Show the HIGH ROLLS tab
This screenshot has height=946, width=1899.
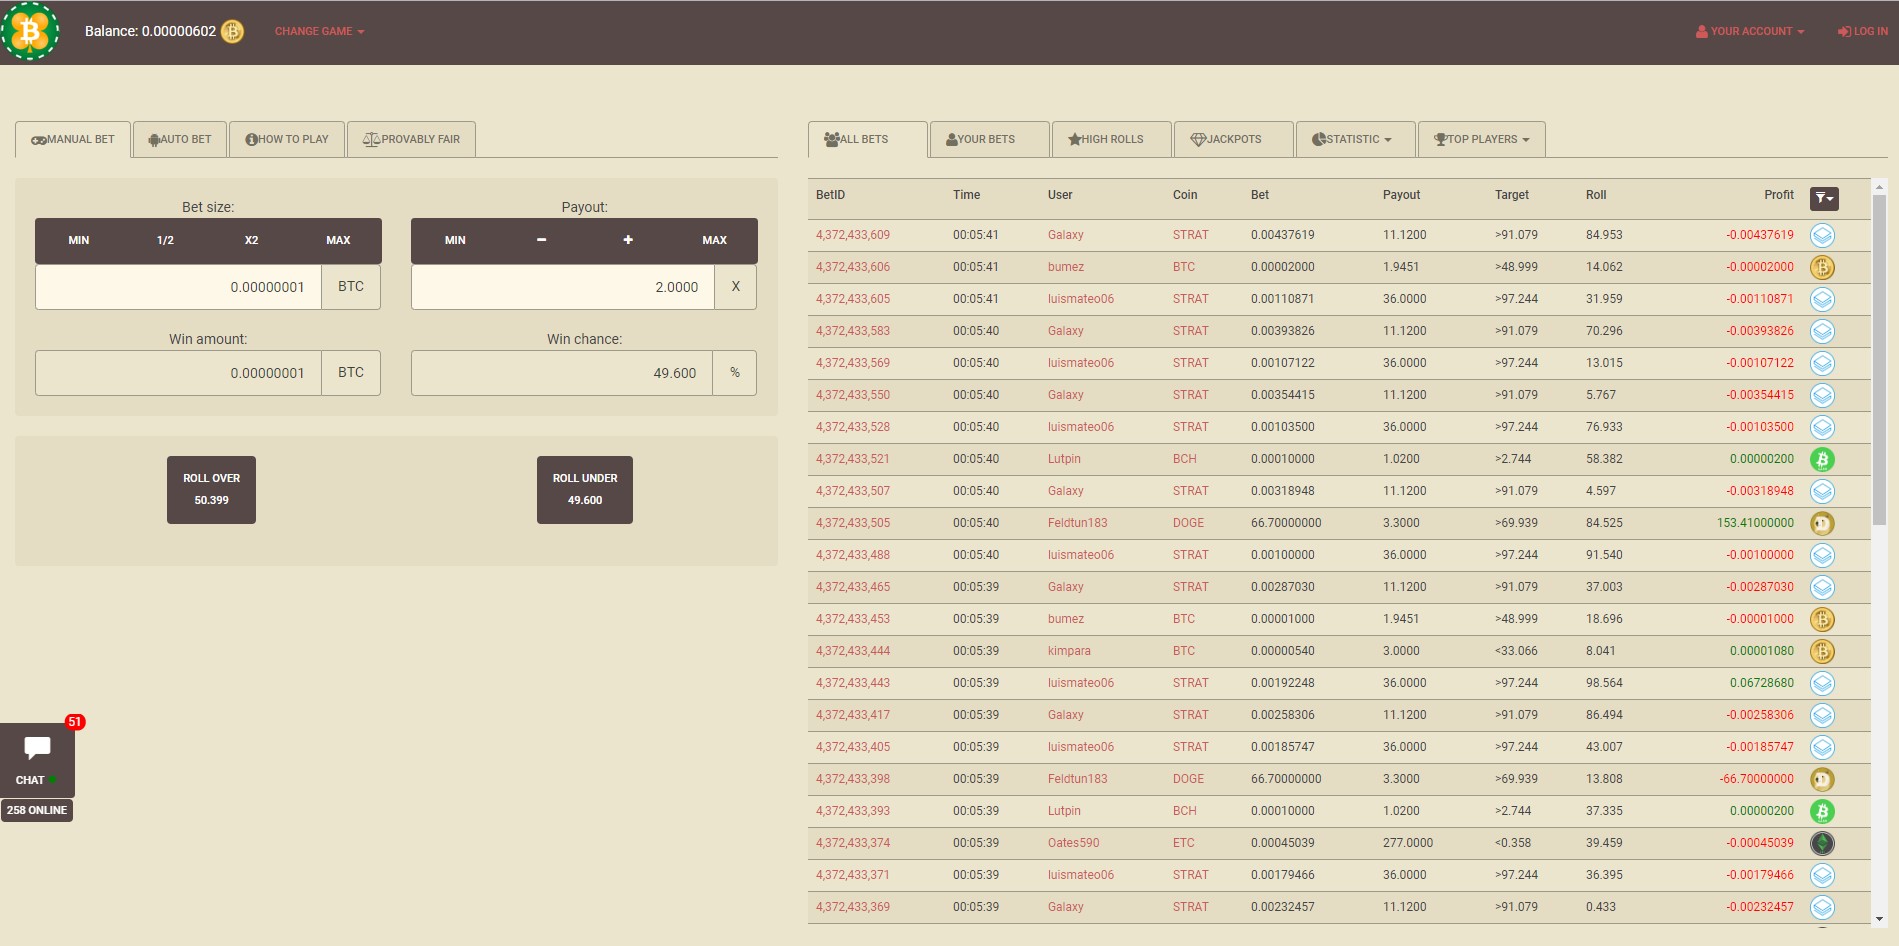click(x=1111, y=139)
